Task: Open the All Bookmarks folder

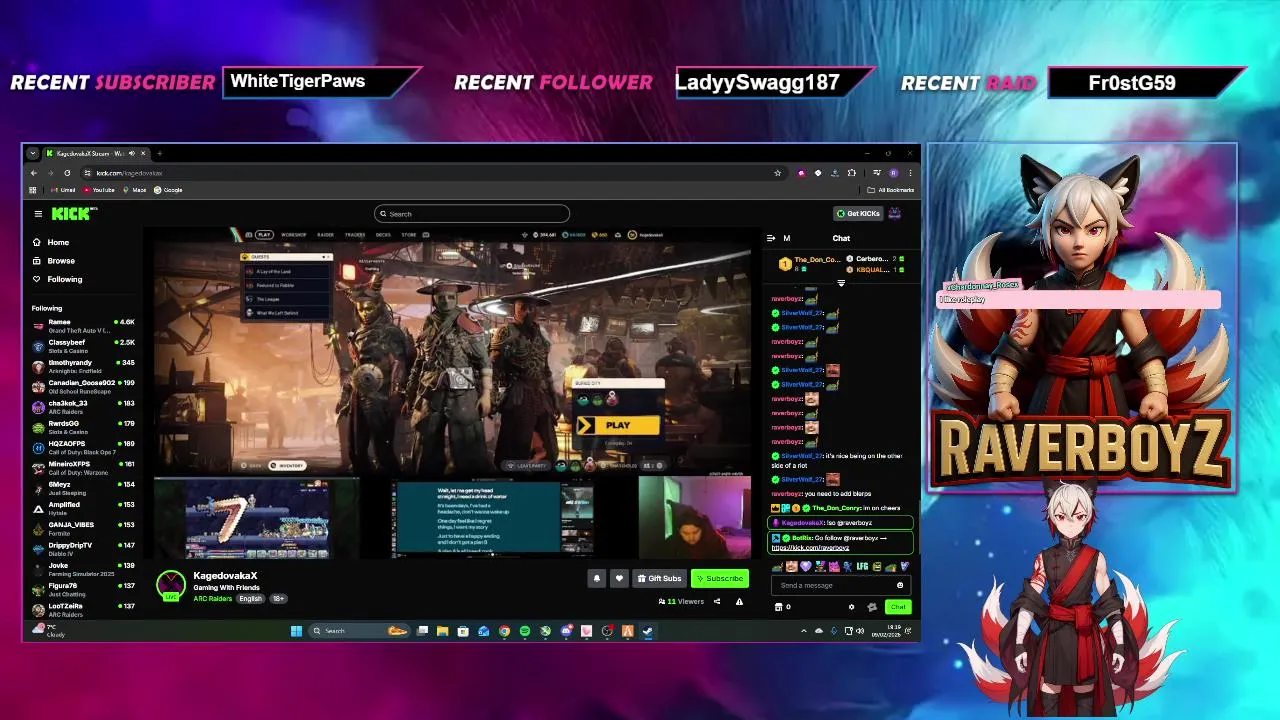Action: tap(891, 190)
